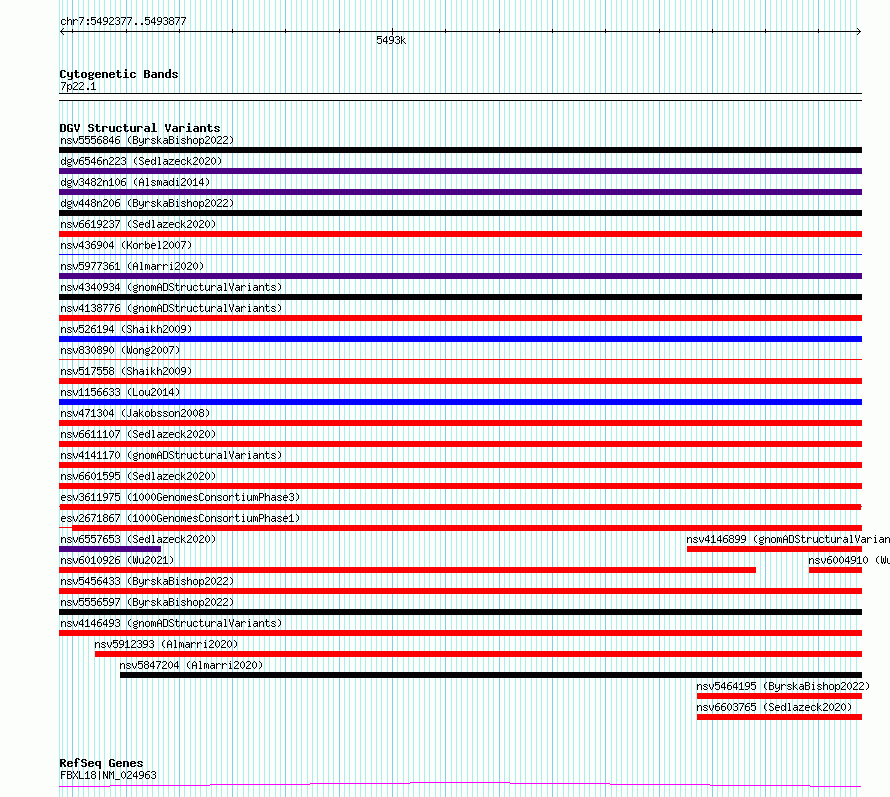Screen dimensions: 890x797
Task: Click the nsv5556846 (ByrskaBishop2022) variant label
Action: click(147, 140)
